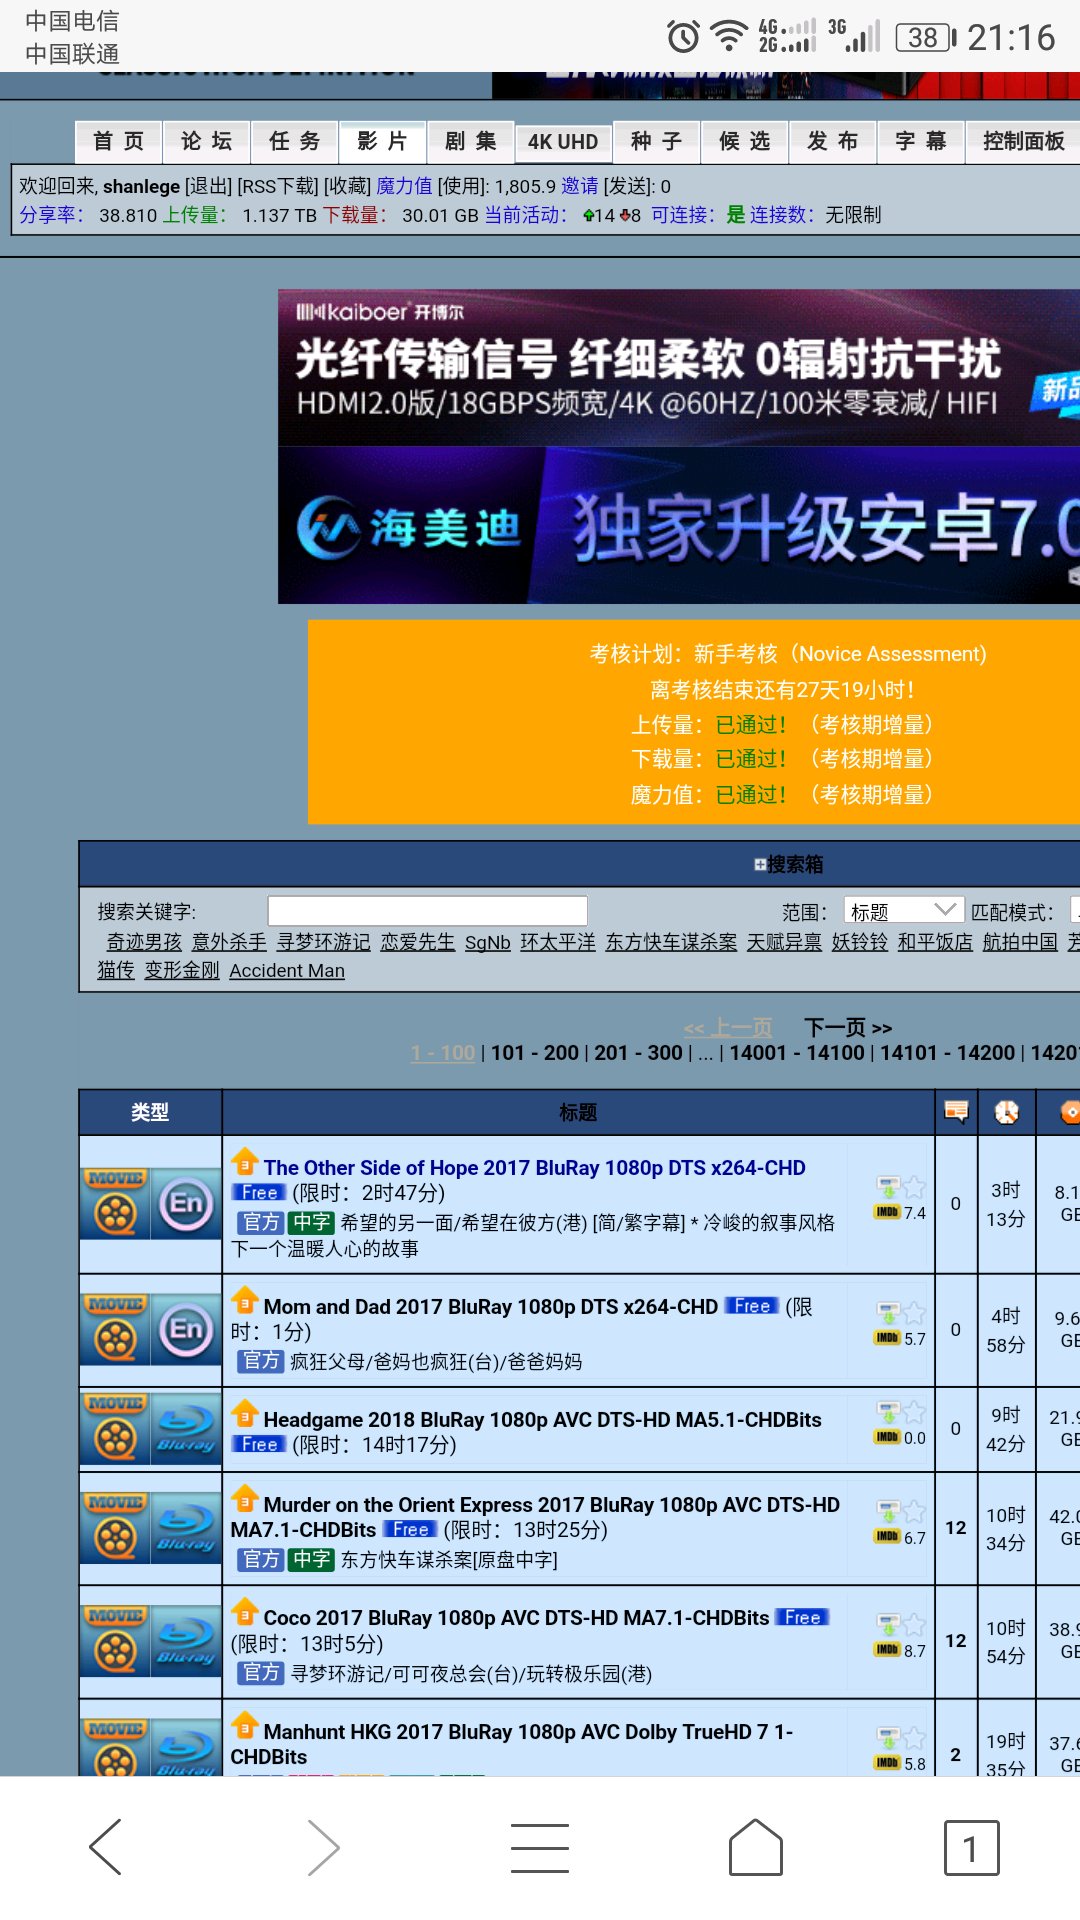Download Headgame 2018 torrent via arrow icon
Viewport: 1080px width, 1920px height.
(888, 1412)
